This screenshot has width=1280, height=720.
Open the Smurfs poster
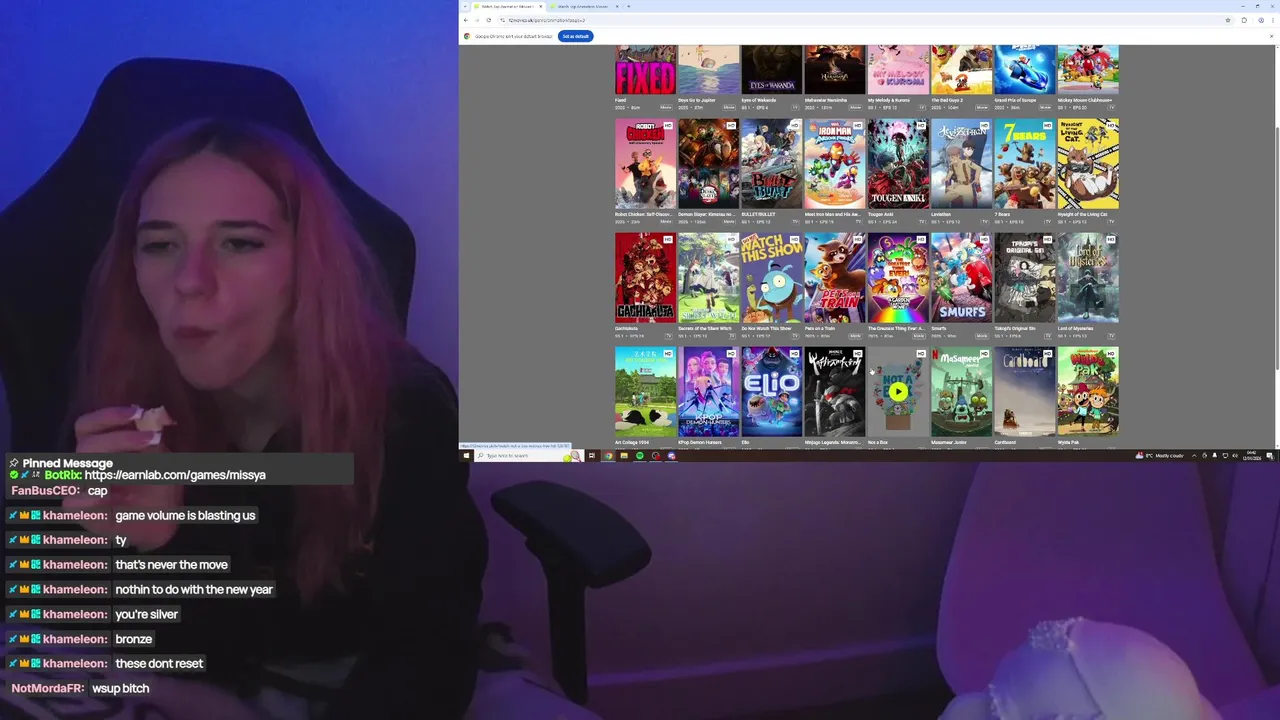point(961,278)
